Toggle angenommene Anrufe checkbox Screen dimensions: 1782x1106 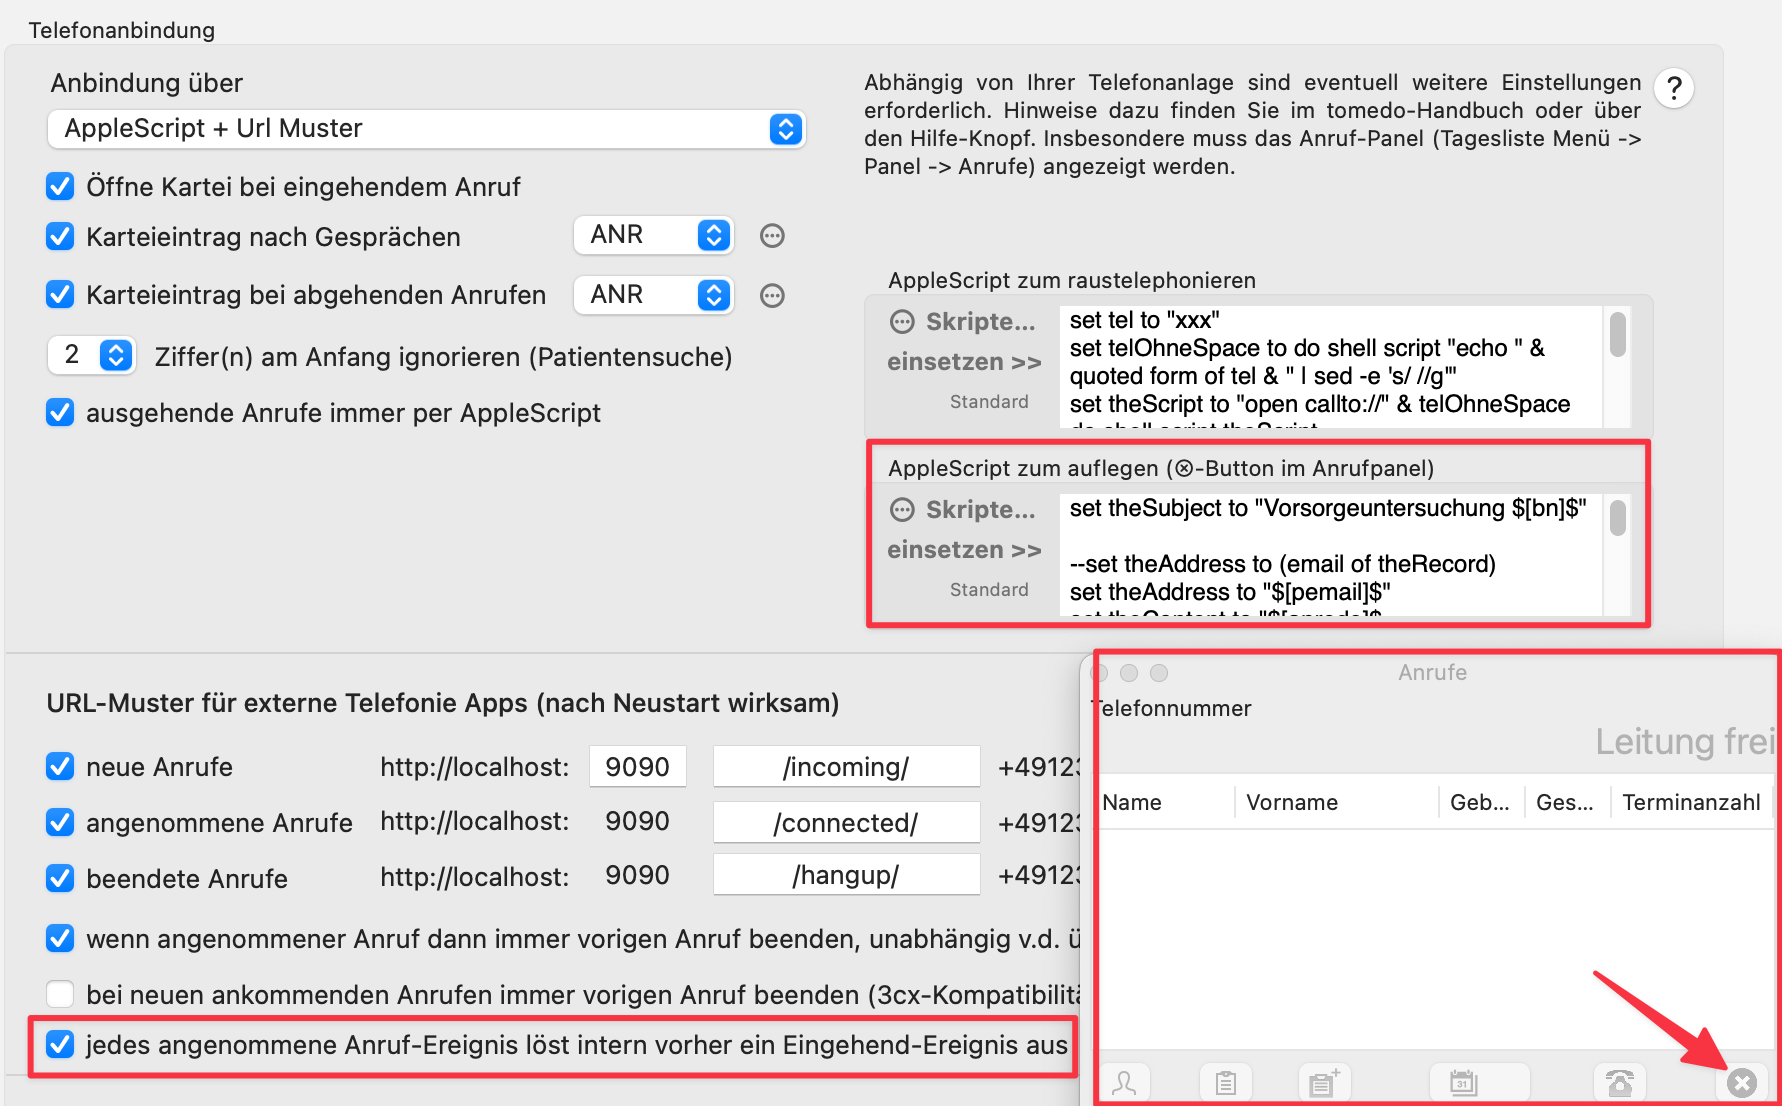tap(60, 822)
